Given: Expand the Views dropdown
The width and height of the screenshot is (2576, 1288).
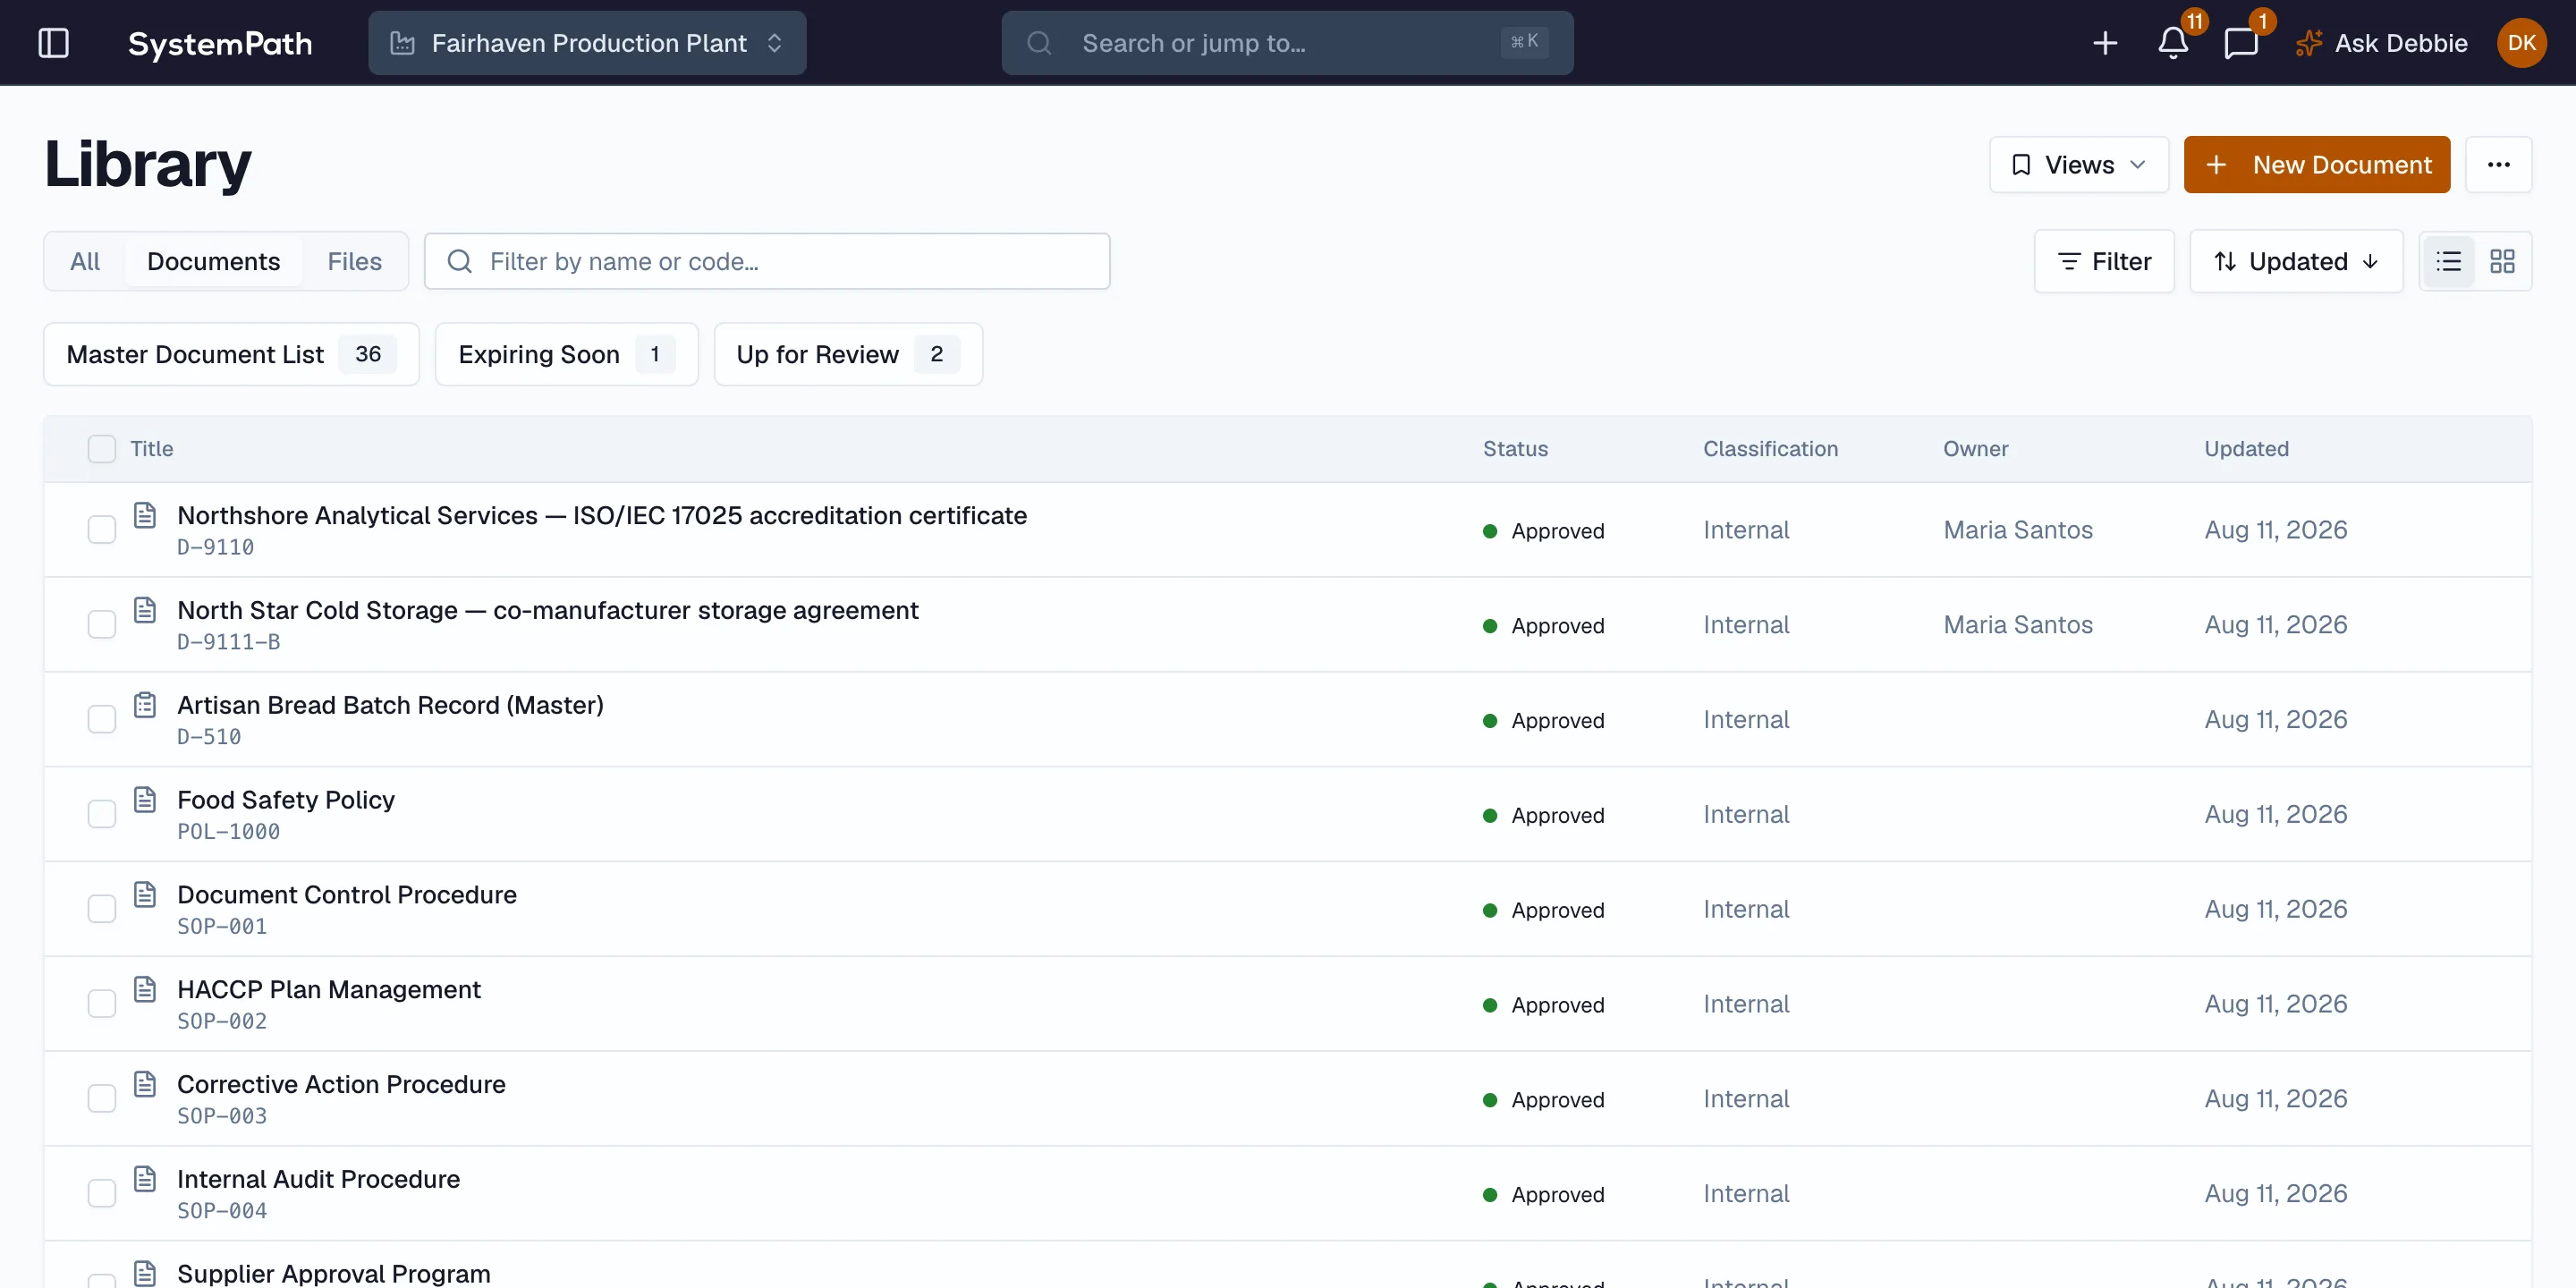Looking at the screenshot, I should [x=2078, y=165].
